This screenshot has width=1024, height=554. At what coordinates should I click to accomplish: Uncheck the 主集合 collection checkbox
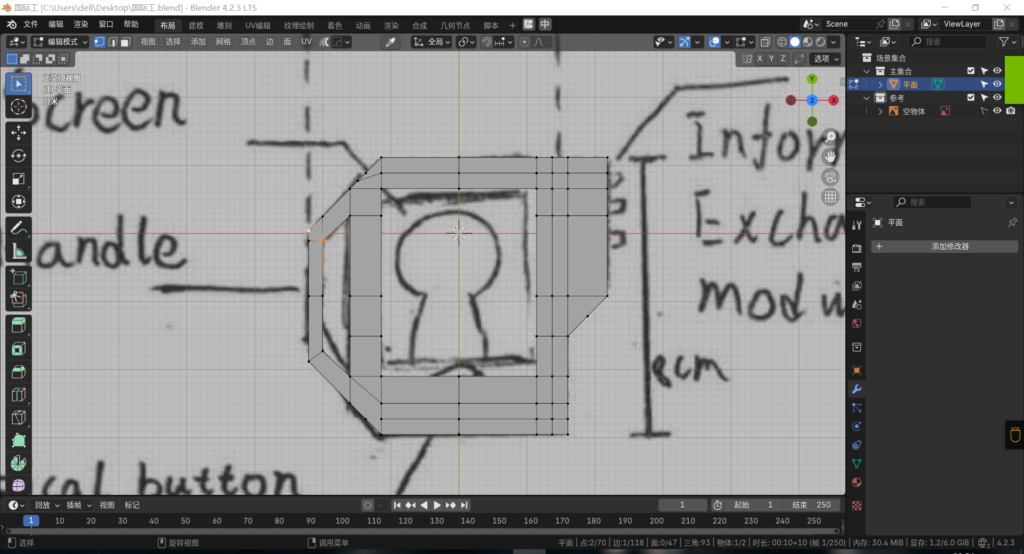click(970, 71)
